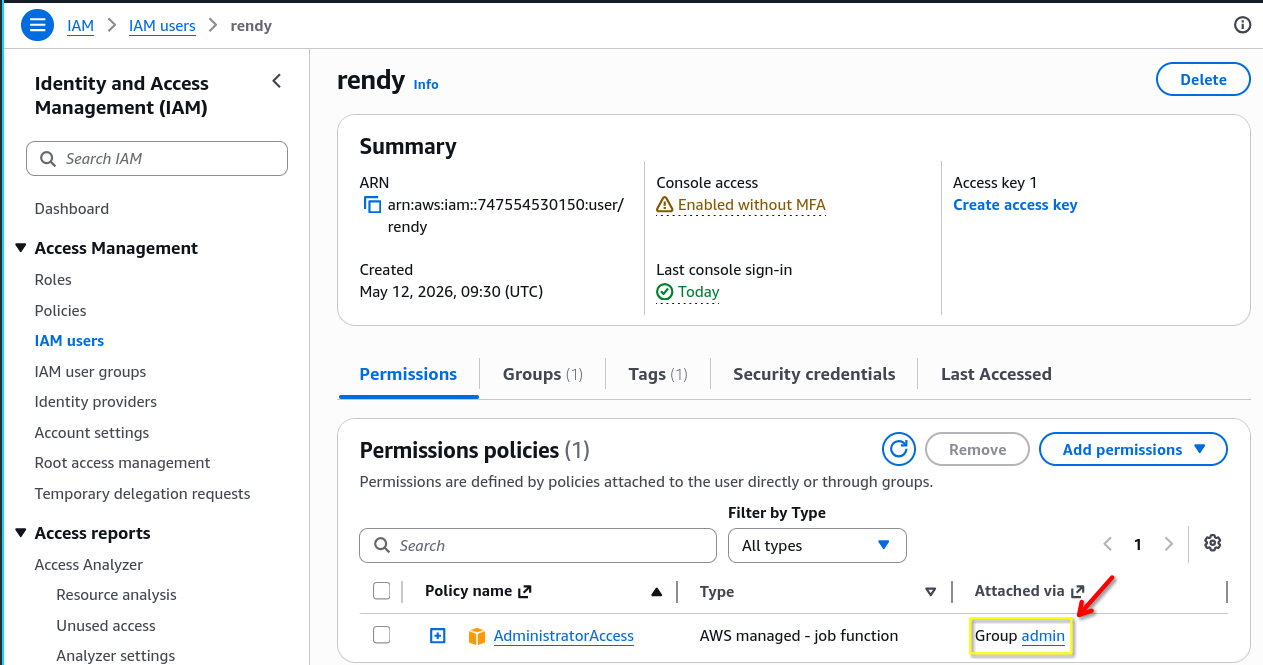Open the admin group link
The width and height of the screenshot is (1263, 665).
point(1043,636)
